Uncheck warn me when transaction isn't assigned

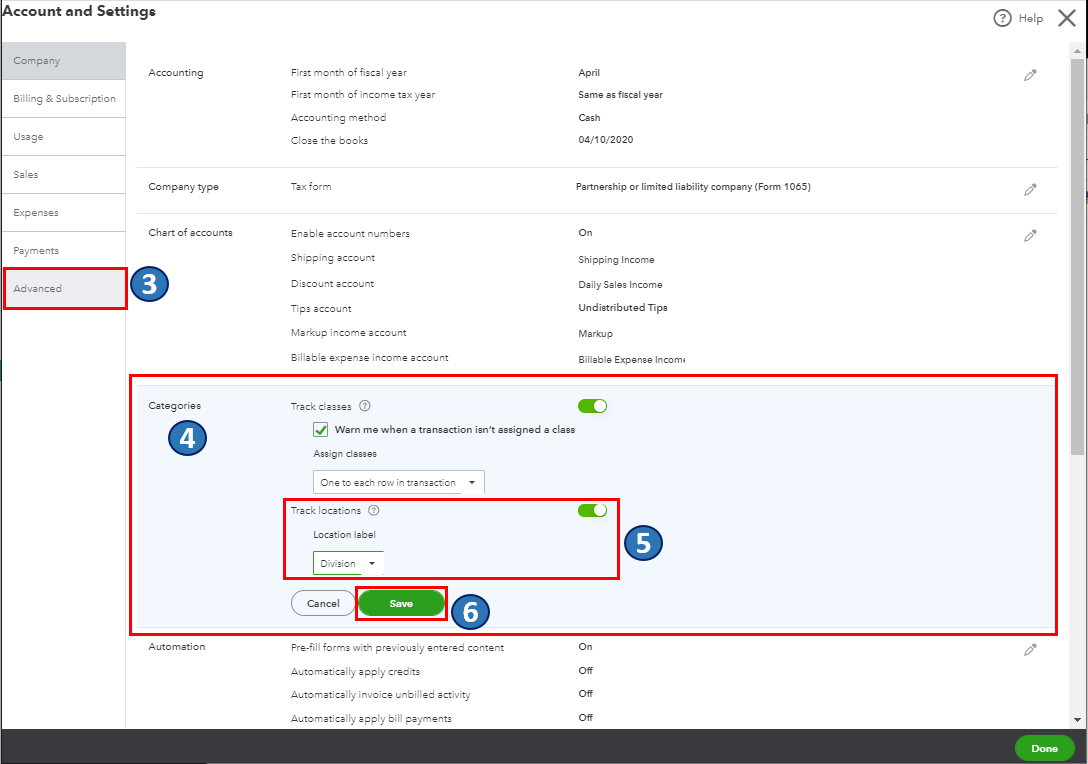[320, 429]
